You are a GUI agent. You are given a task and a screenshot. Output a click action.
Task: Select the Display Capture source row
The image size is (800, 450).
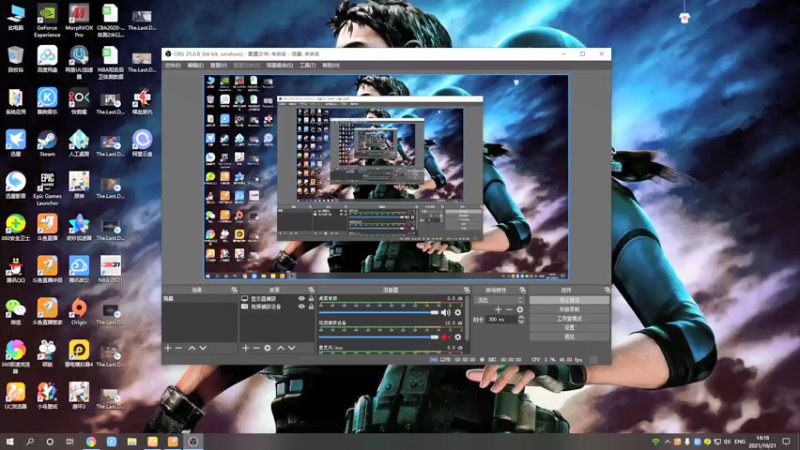tap(277, 298)
